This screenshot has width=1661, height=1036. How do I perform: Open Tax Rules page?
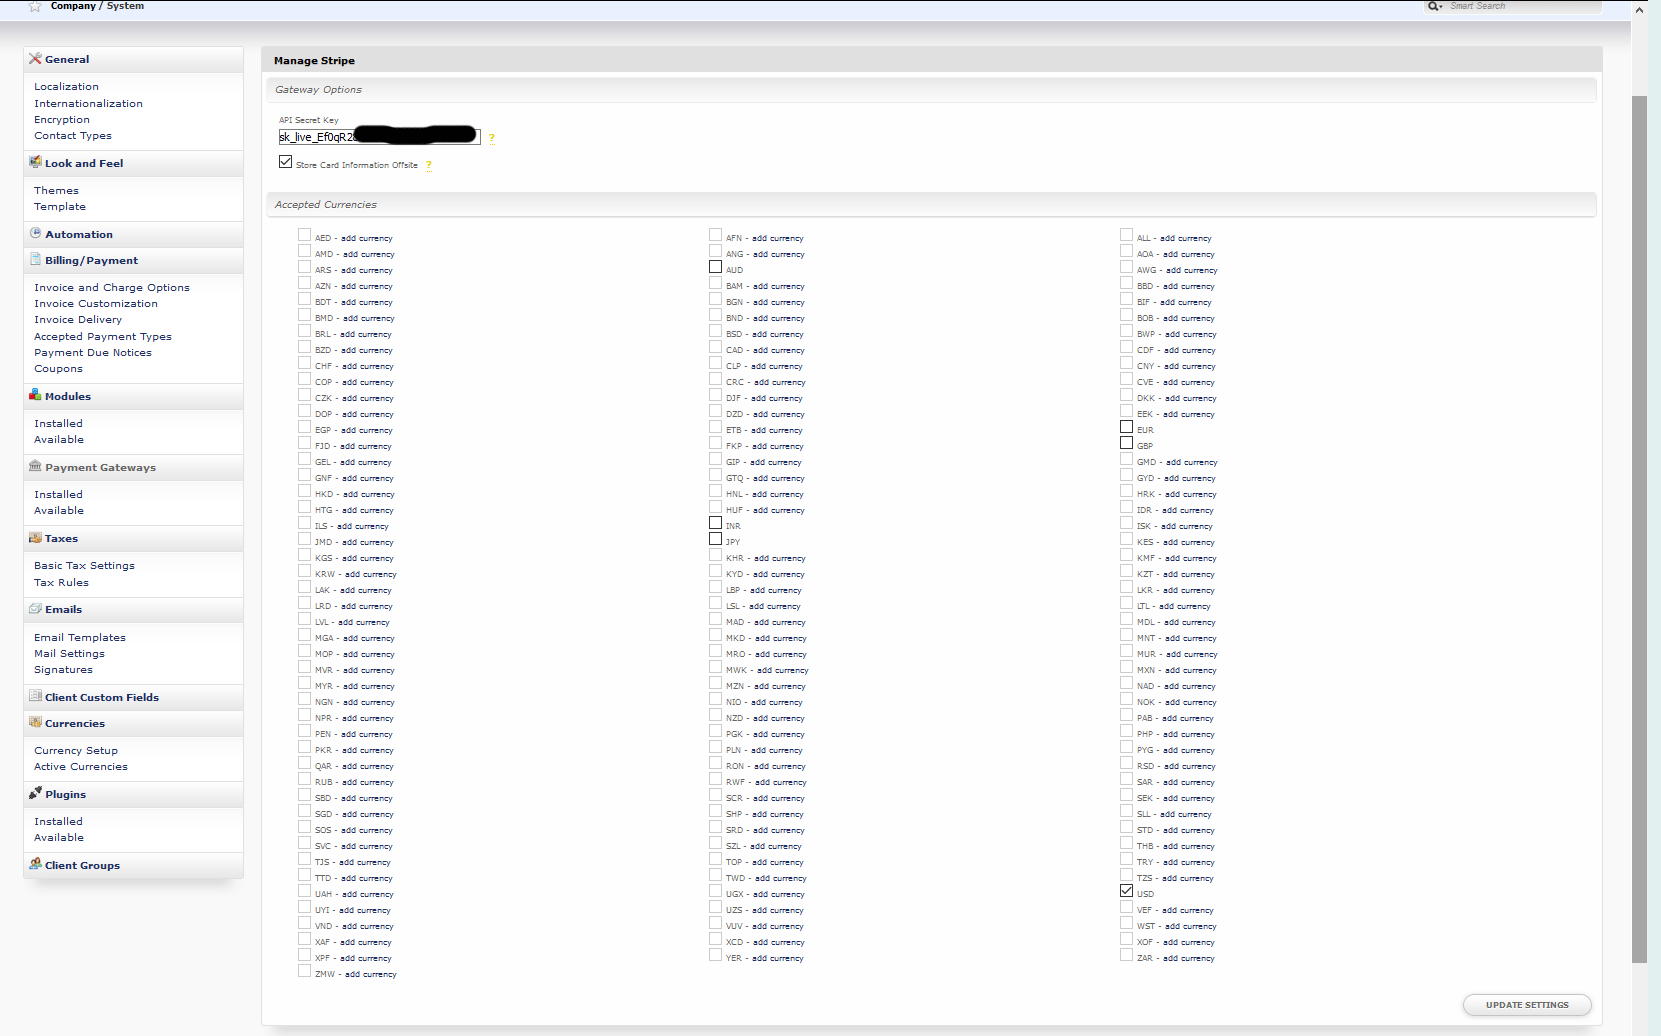[x=61, y=582]
